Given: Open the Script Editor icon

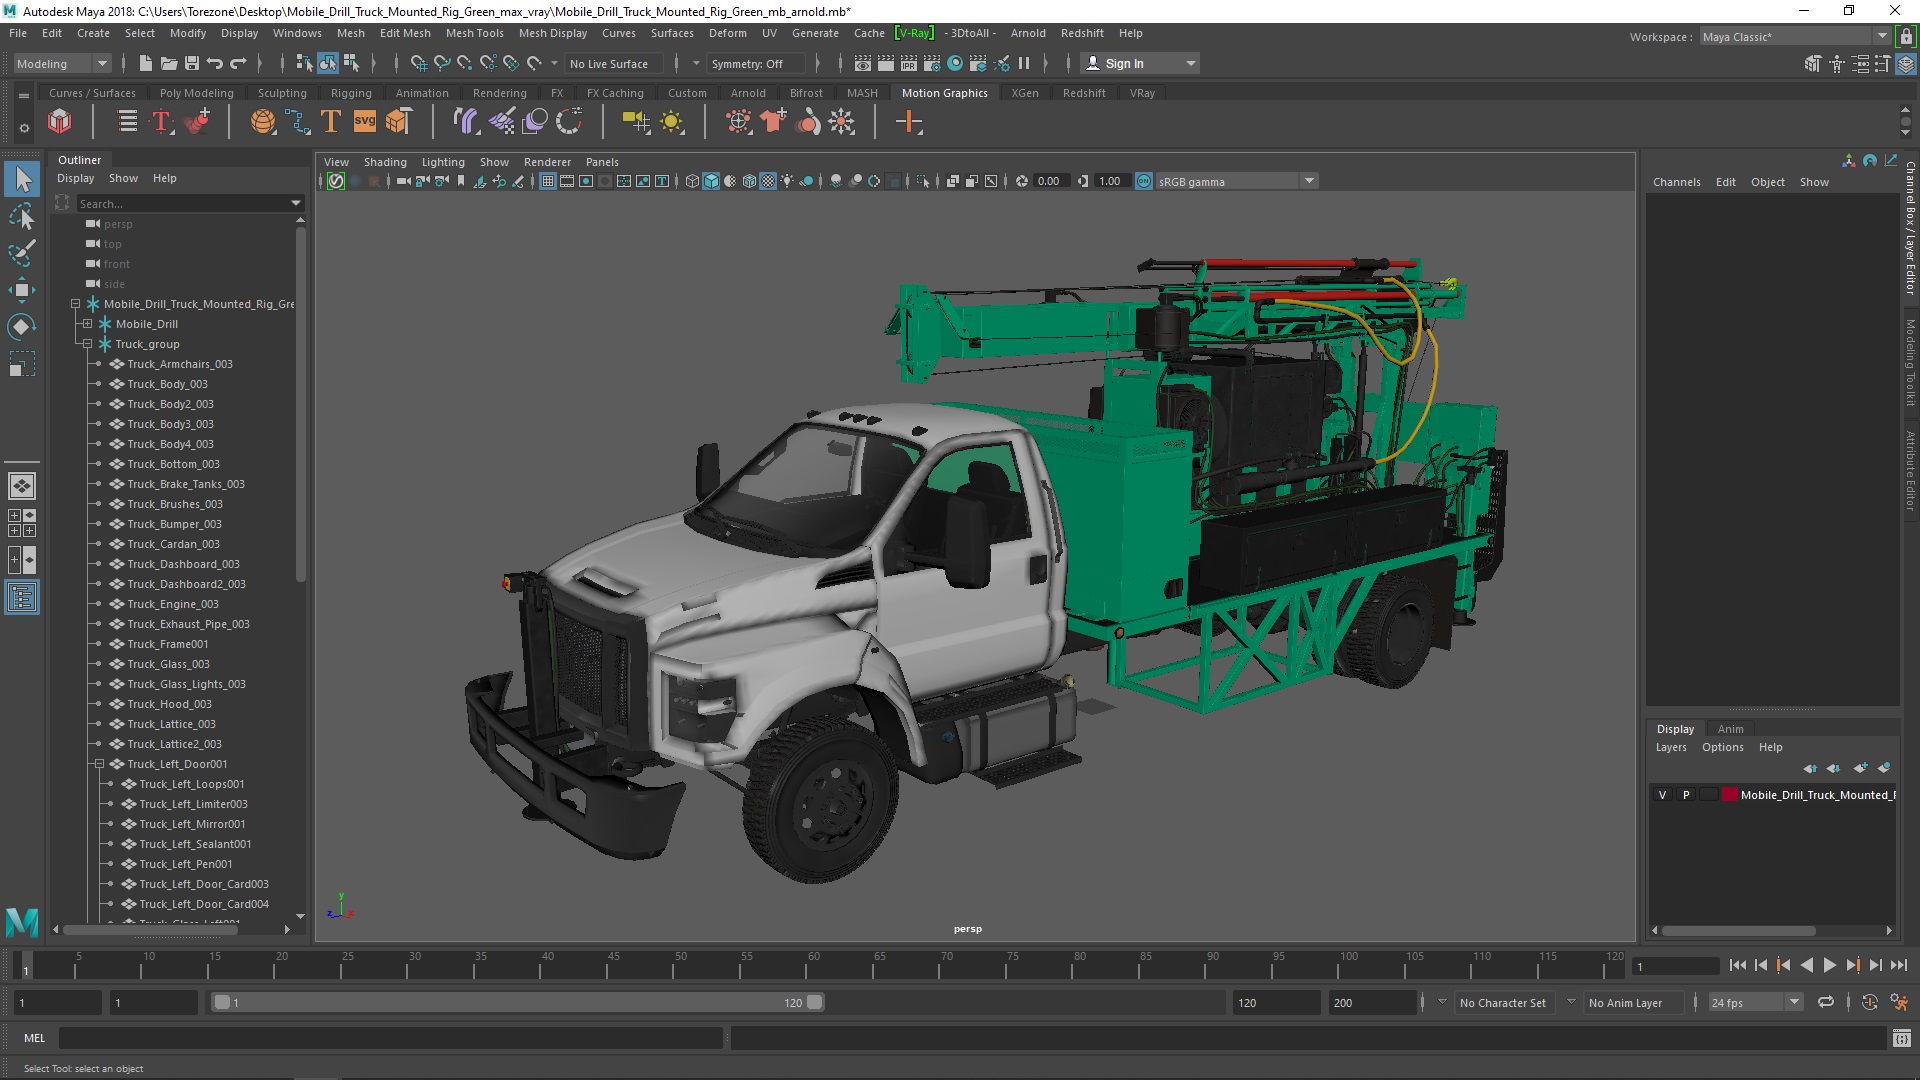Looking at the screenshot, I should [x=1901, y=1038].
